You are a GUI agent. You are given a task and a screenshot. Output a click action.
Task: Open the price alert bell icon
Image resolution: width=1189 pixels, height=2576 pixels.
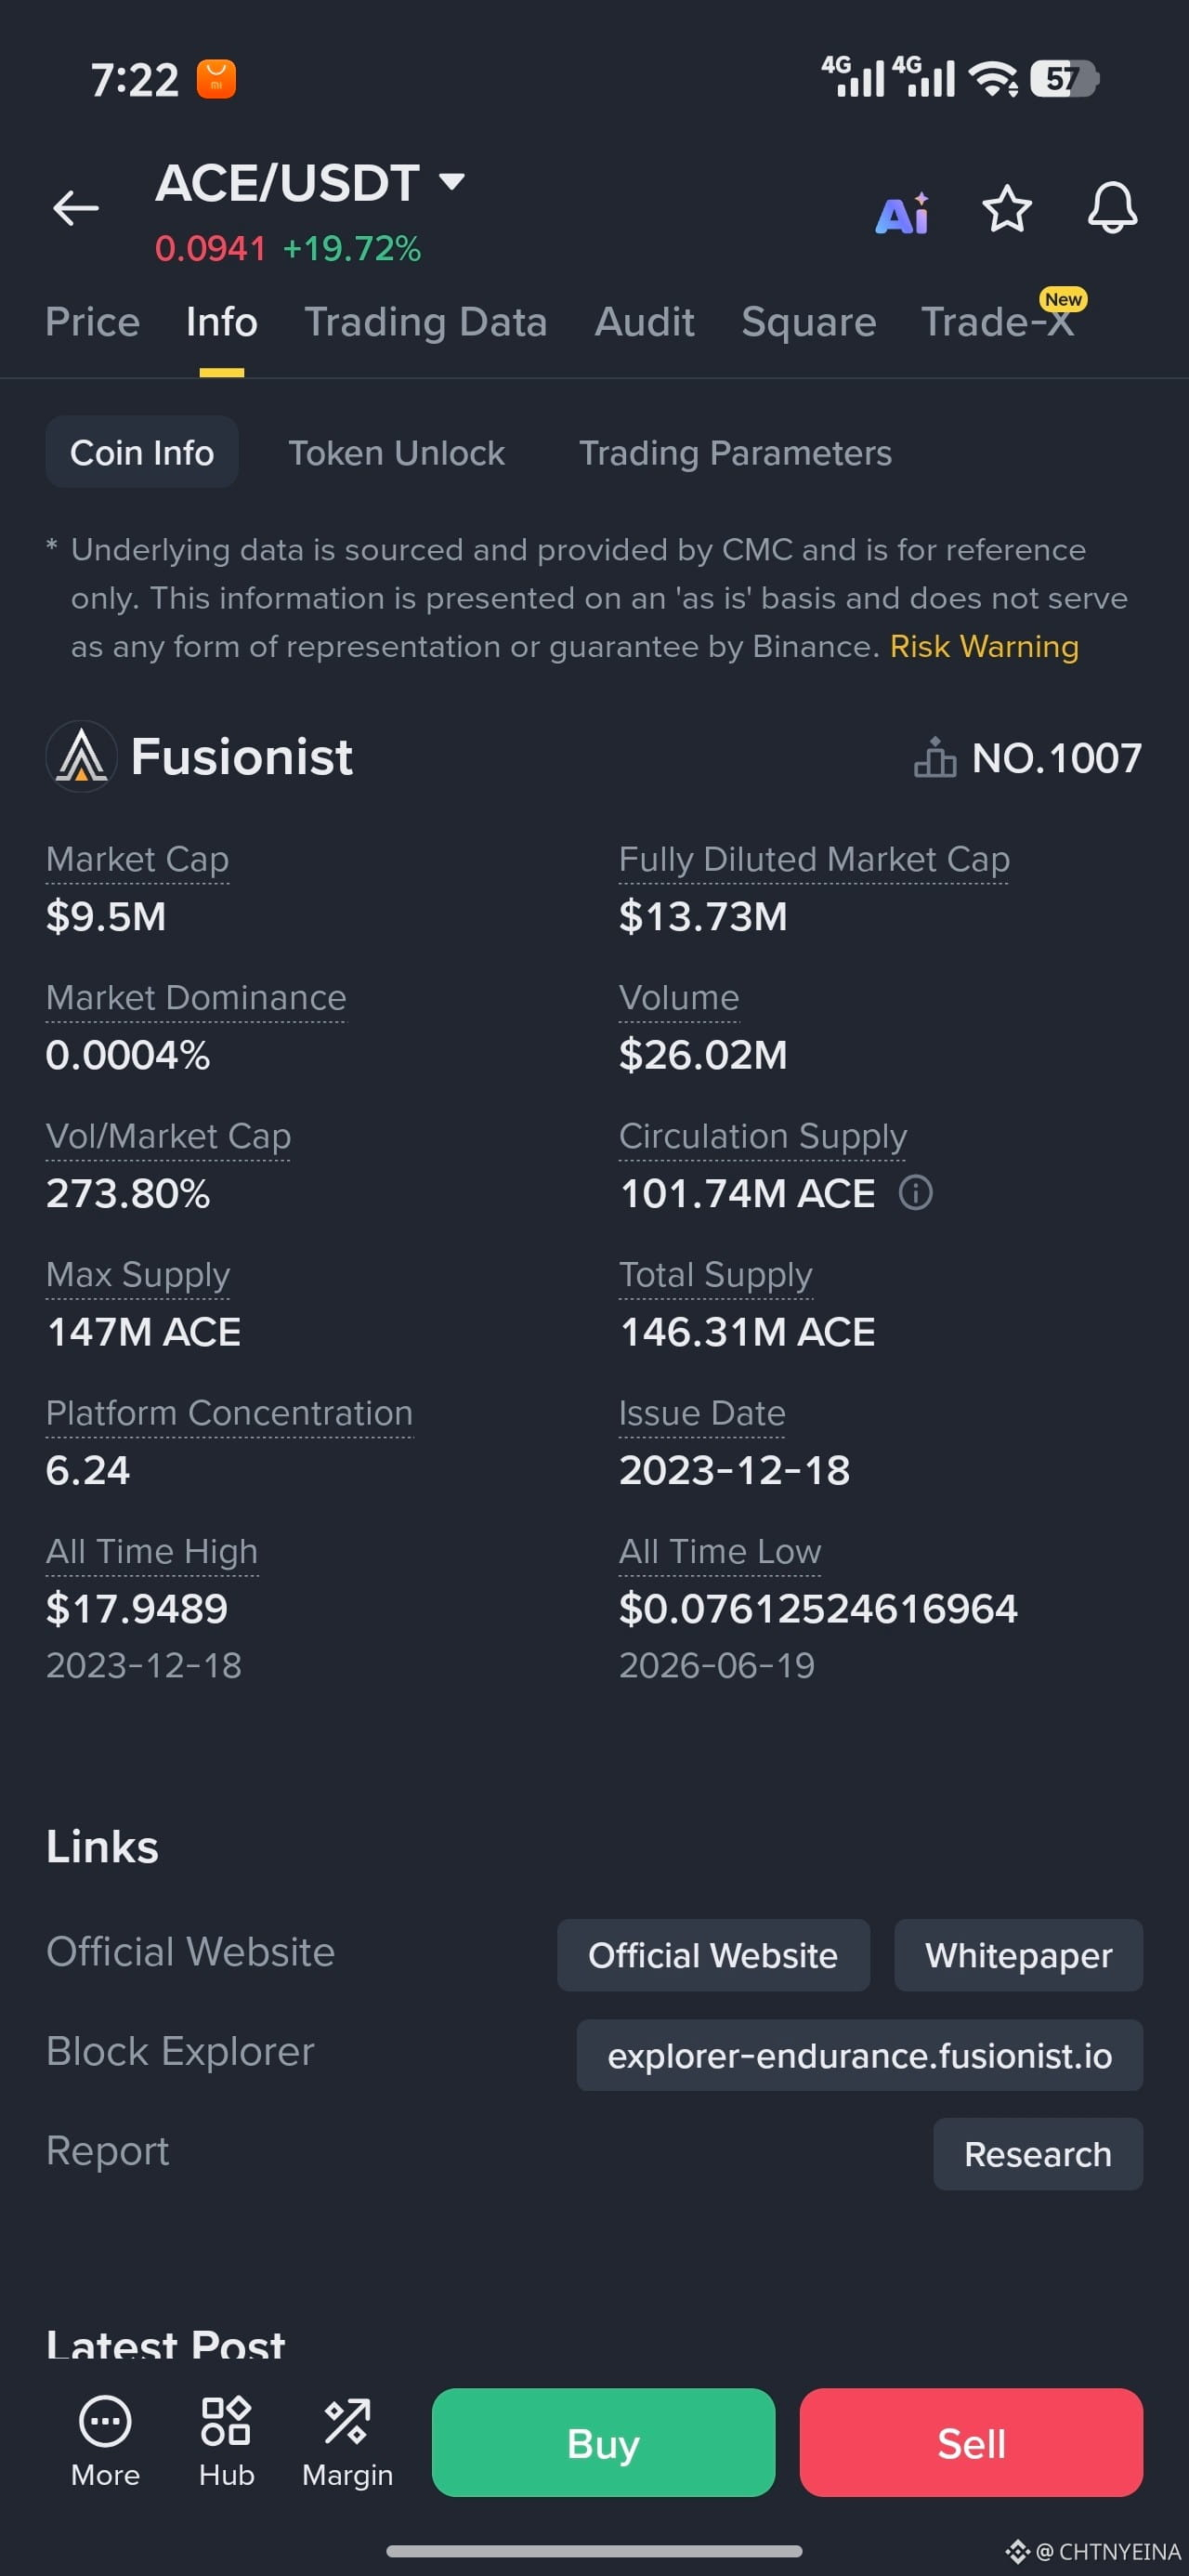tap(1112, 208)
